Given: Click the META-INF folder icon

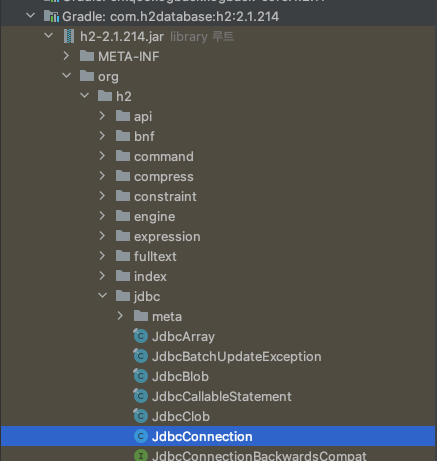Looking at the screenshot, I should [87, 56].
